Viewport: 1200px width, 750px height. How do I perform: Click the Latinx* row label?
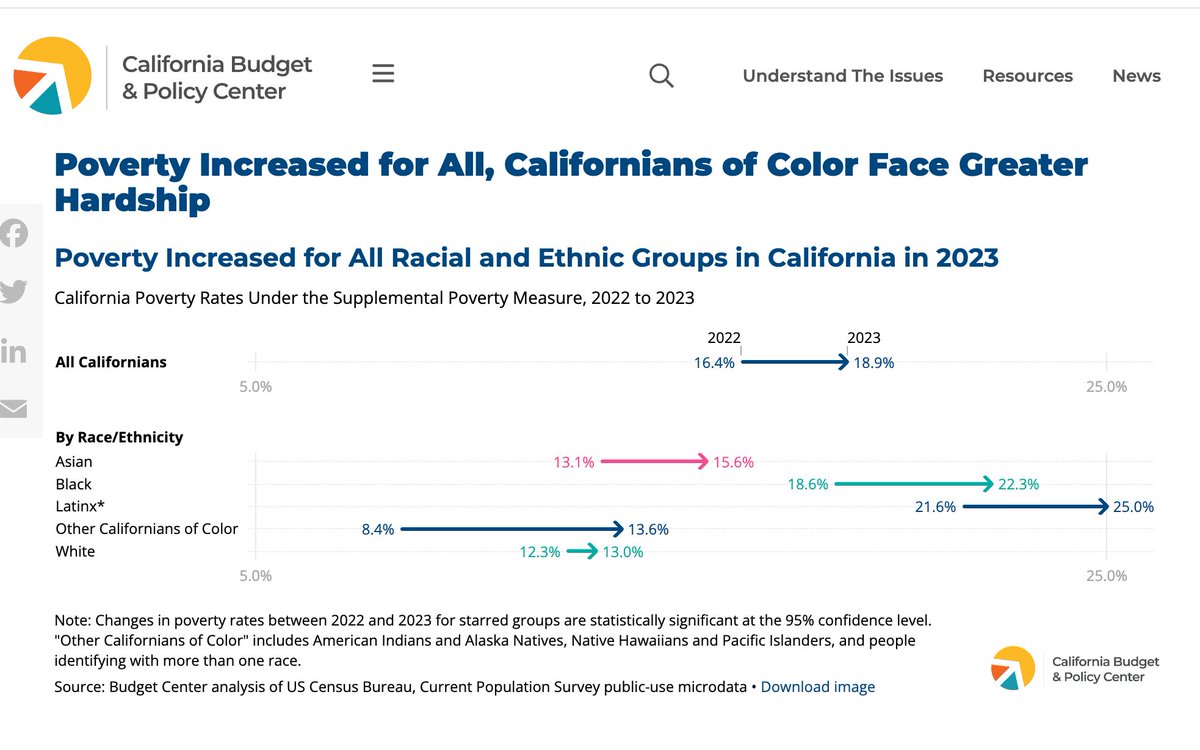coord(80,506)
